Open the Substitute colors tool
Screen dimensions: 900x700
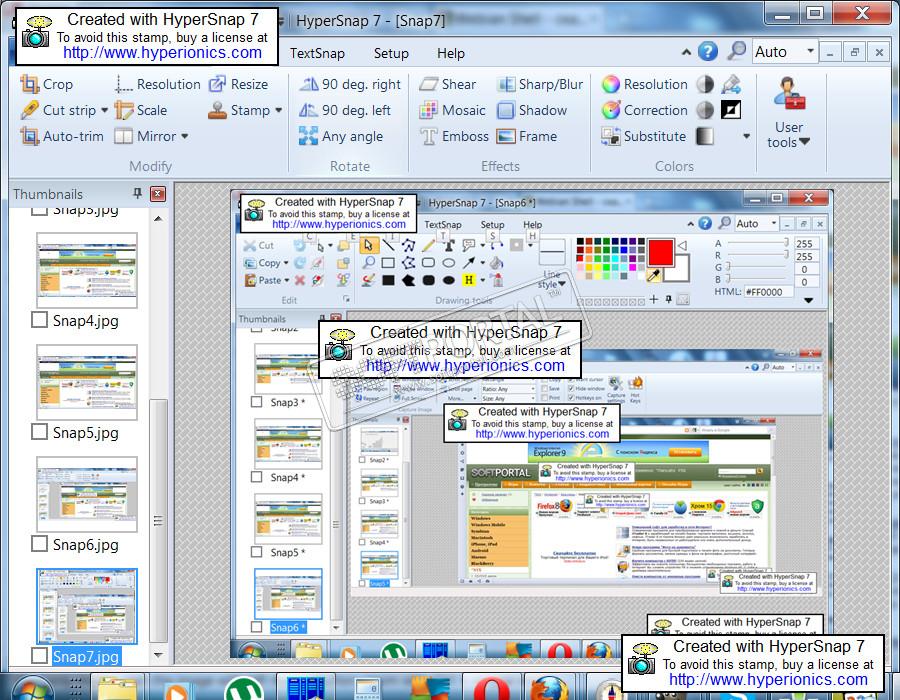(644, 137)
